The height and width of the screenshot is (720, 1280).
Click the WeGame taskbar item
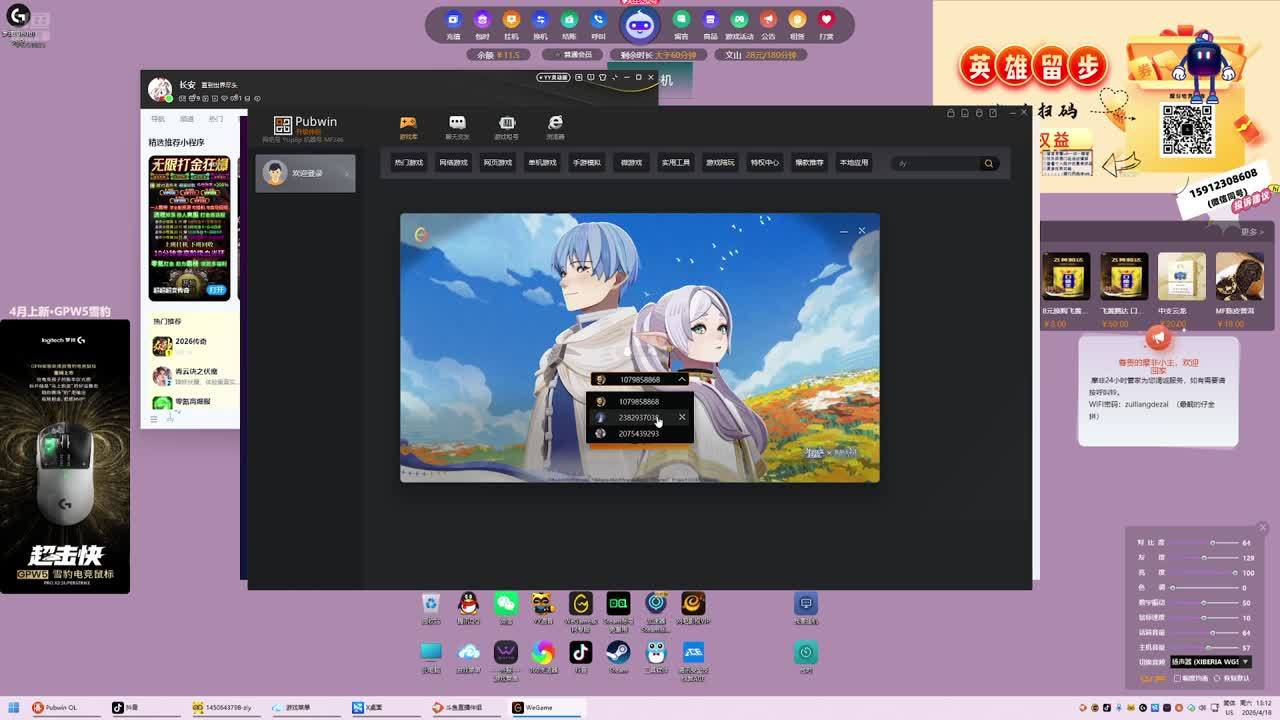(x=540, y=707)
